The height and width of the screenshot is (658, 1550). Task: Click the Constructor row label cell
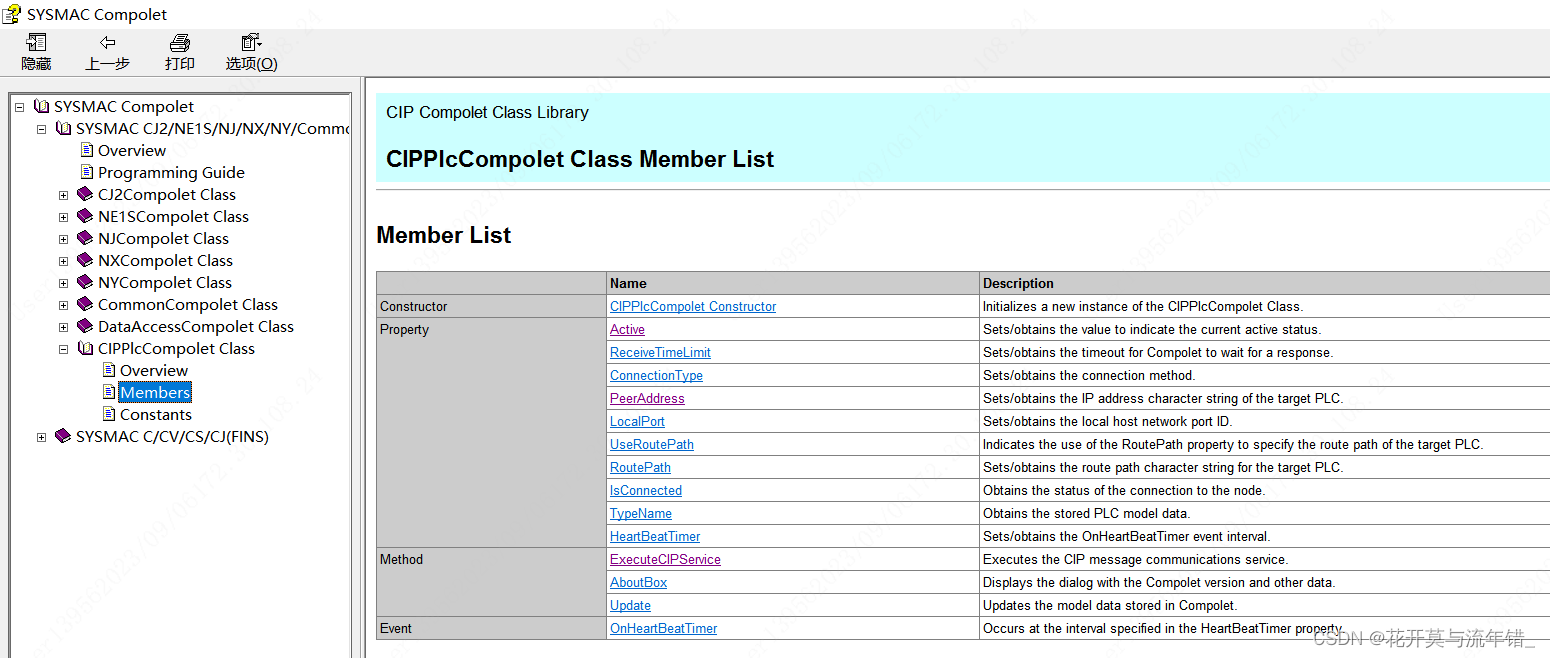[x=491, y=306]
